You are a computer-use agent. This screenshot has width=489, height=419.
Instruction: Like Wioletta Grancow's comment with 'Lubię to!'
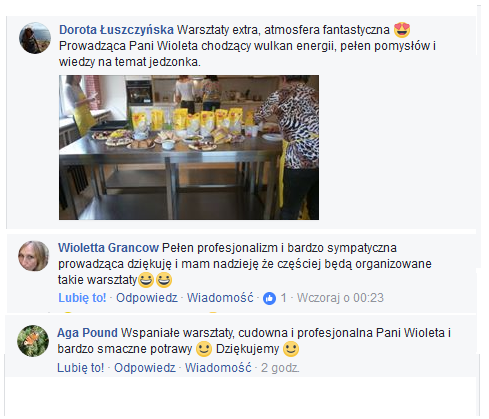pyautogui.click(x=82, y=298)
